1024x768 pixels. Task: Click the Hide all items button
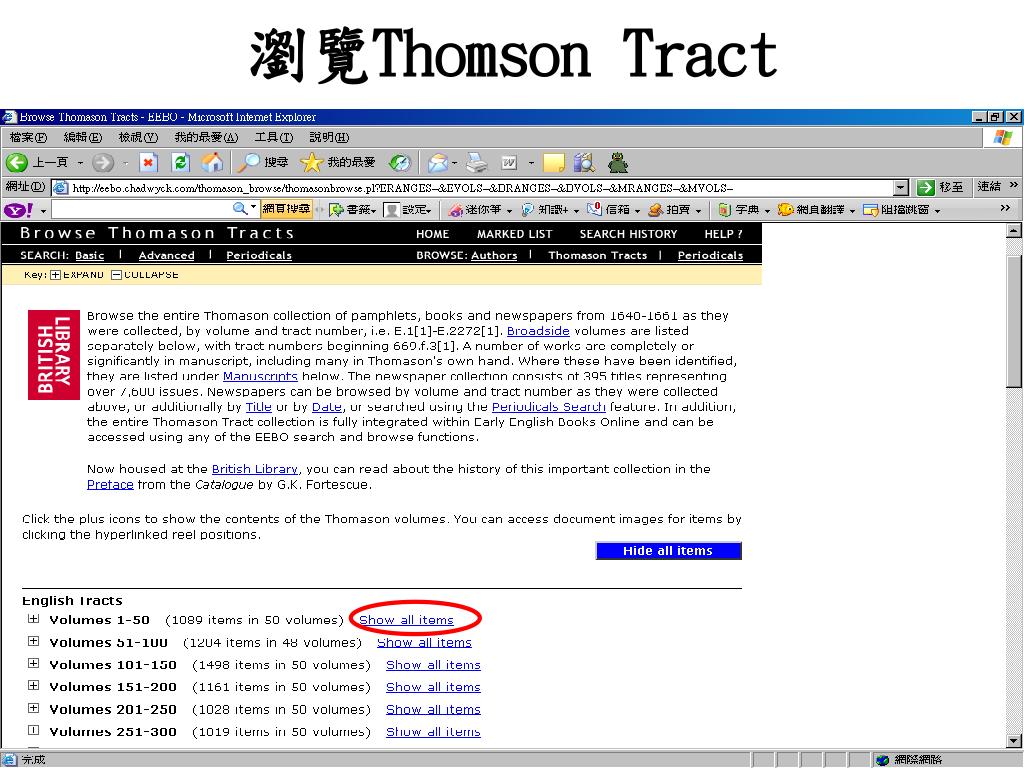(x=668, y=551)
